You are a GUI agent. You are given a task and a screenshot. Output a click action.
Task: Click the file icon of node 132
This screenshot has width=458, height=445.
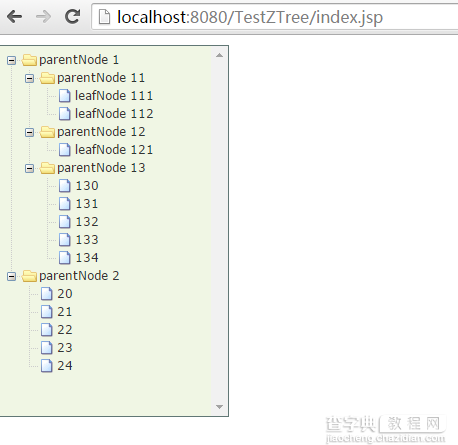click(65, 222)
